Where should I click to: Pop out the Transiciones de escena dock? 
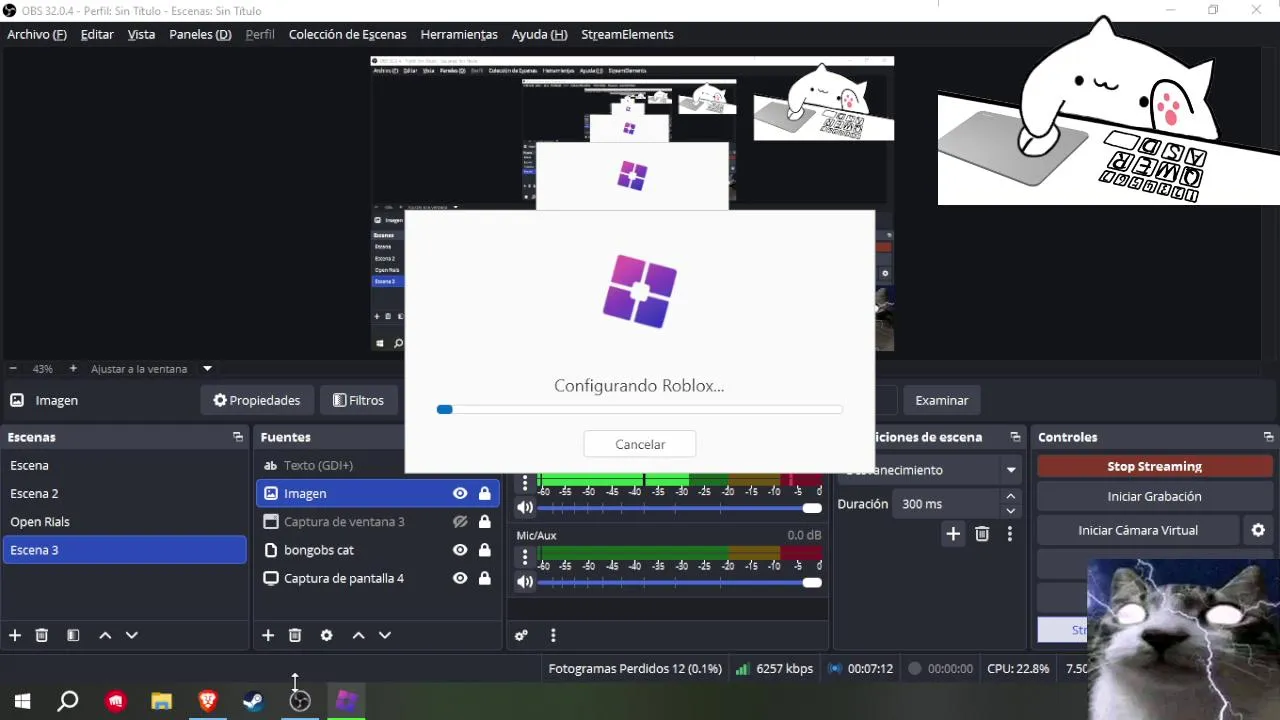pos(1015,437)
